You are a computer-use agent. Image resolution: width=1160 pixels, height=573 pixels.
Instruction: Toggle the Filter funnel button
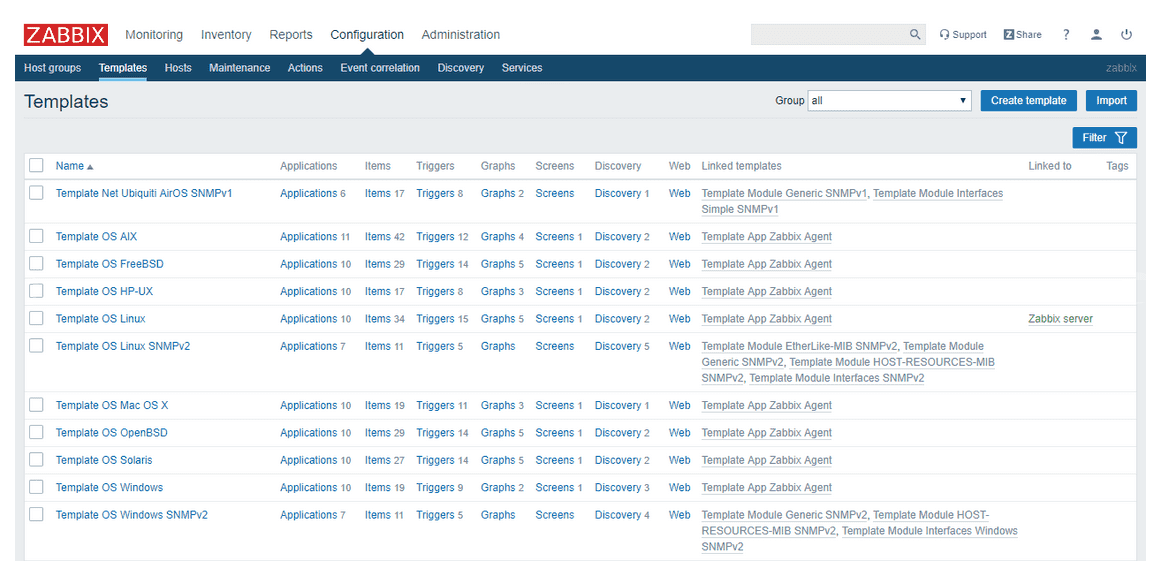1105,138
